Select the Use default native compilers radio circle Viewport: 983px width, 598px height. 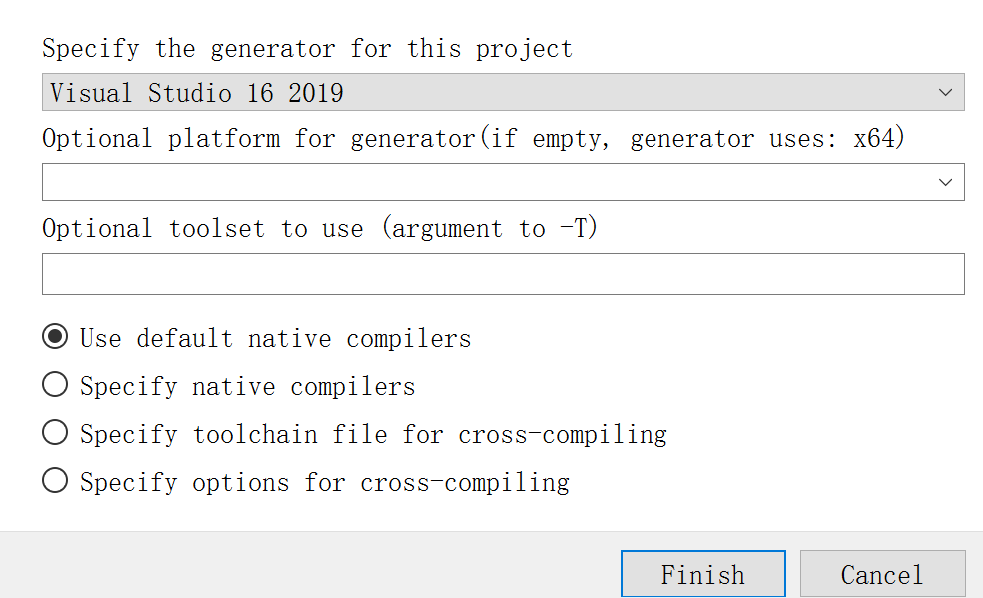click(55, 337)
